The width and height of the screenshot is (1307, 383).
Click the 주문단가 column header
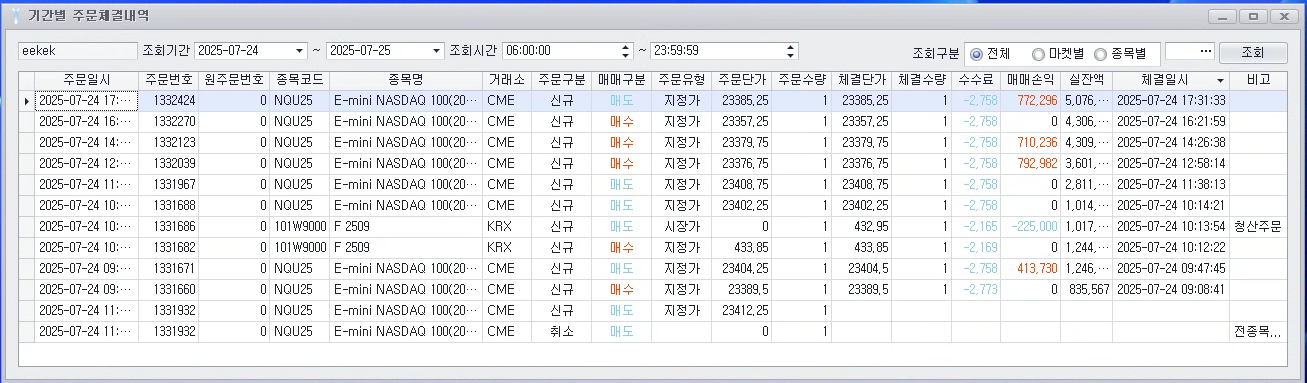[741, 80]
